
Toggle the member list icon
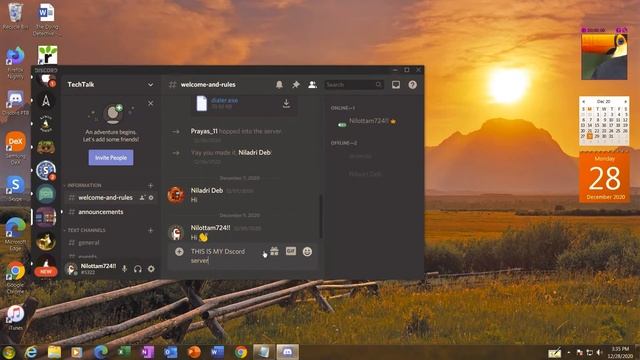(x=312, y=84)
